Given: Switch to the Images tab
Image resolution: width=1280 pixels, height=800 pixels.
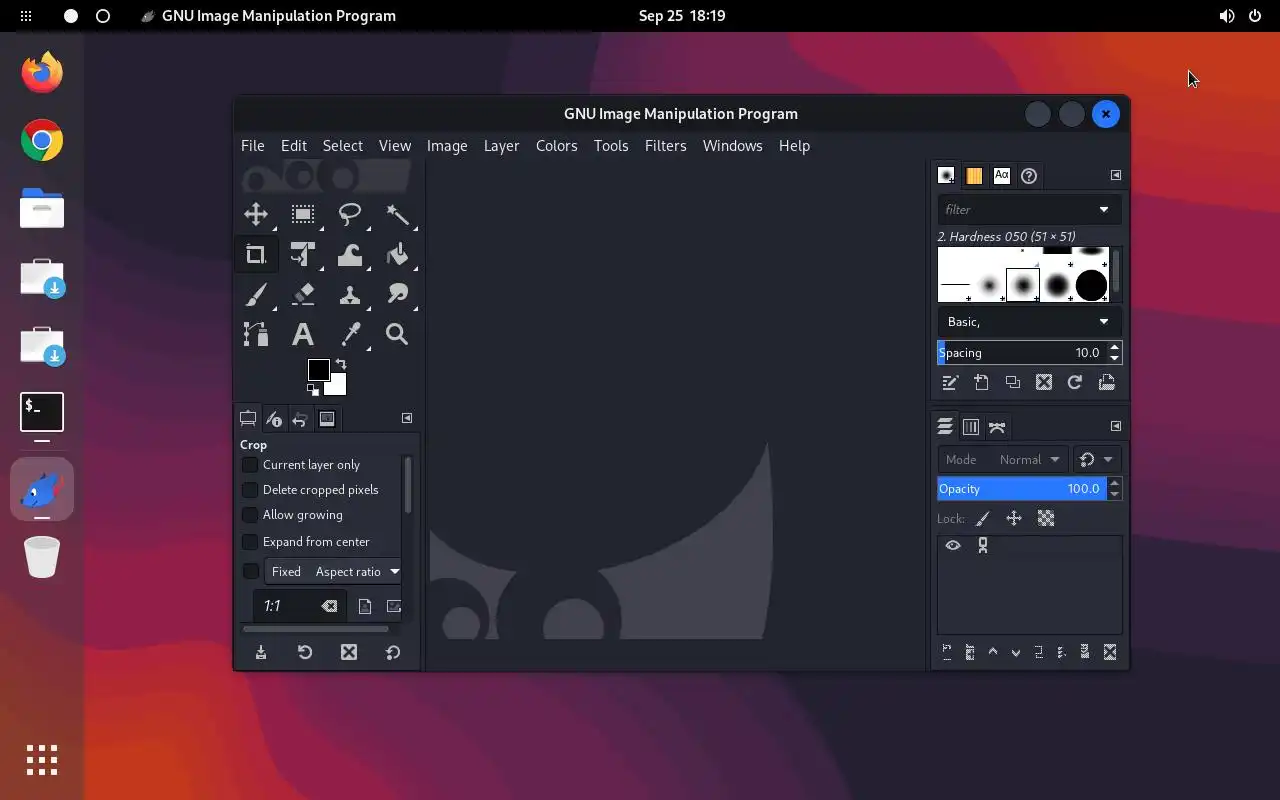Looking at the screenshot, I should point(327,419).
